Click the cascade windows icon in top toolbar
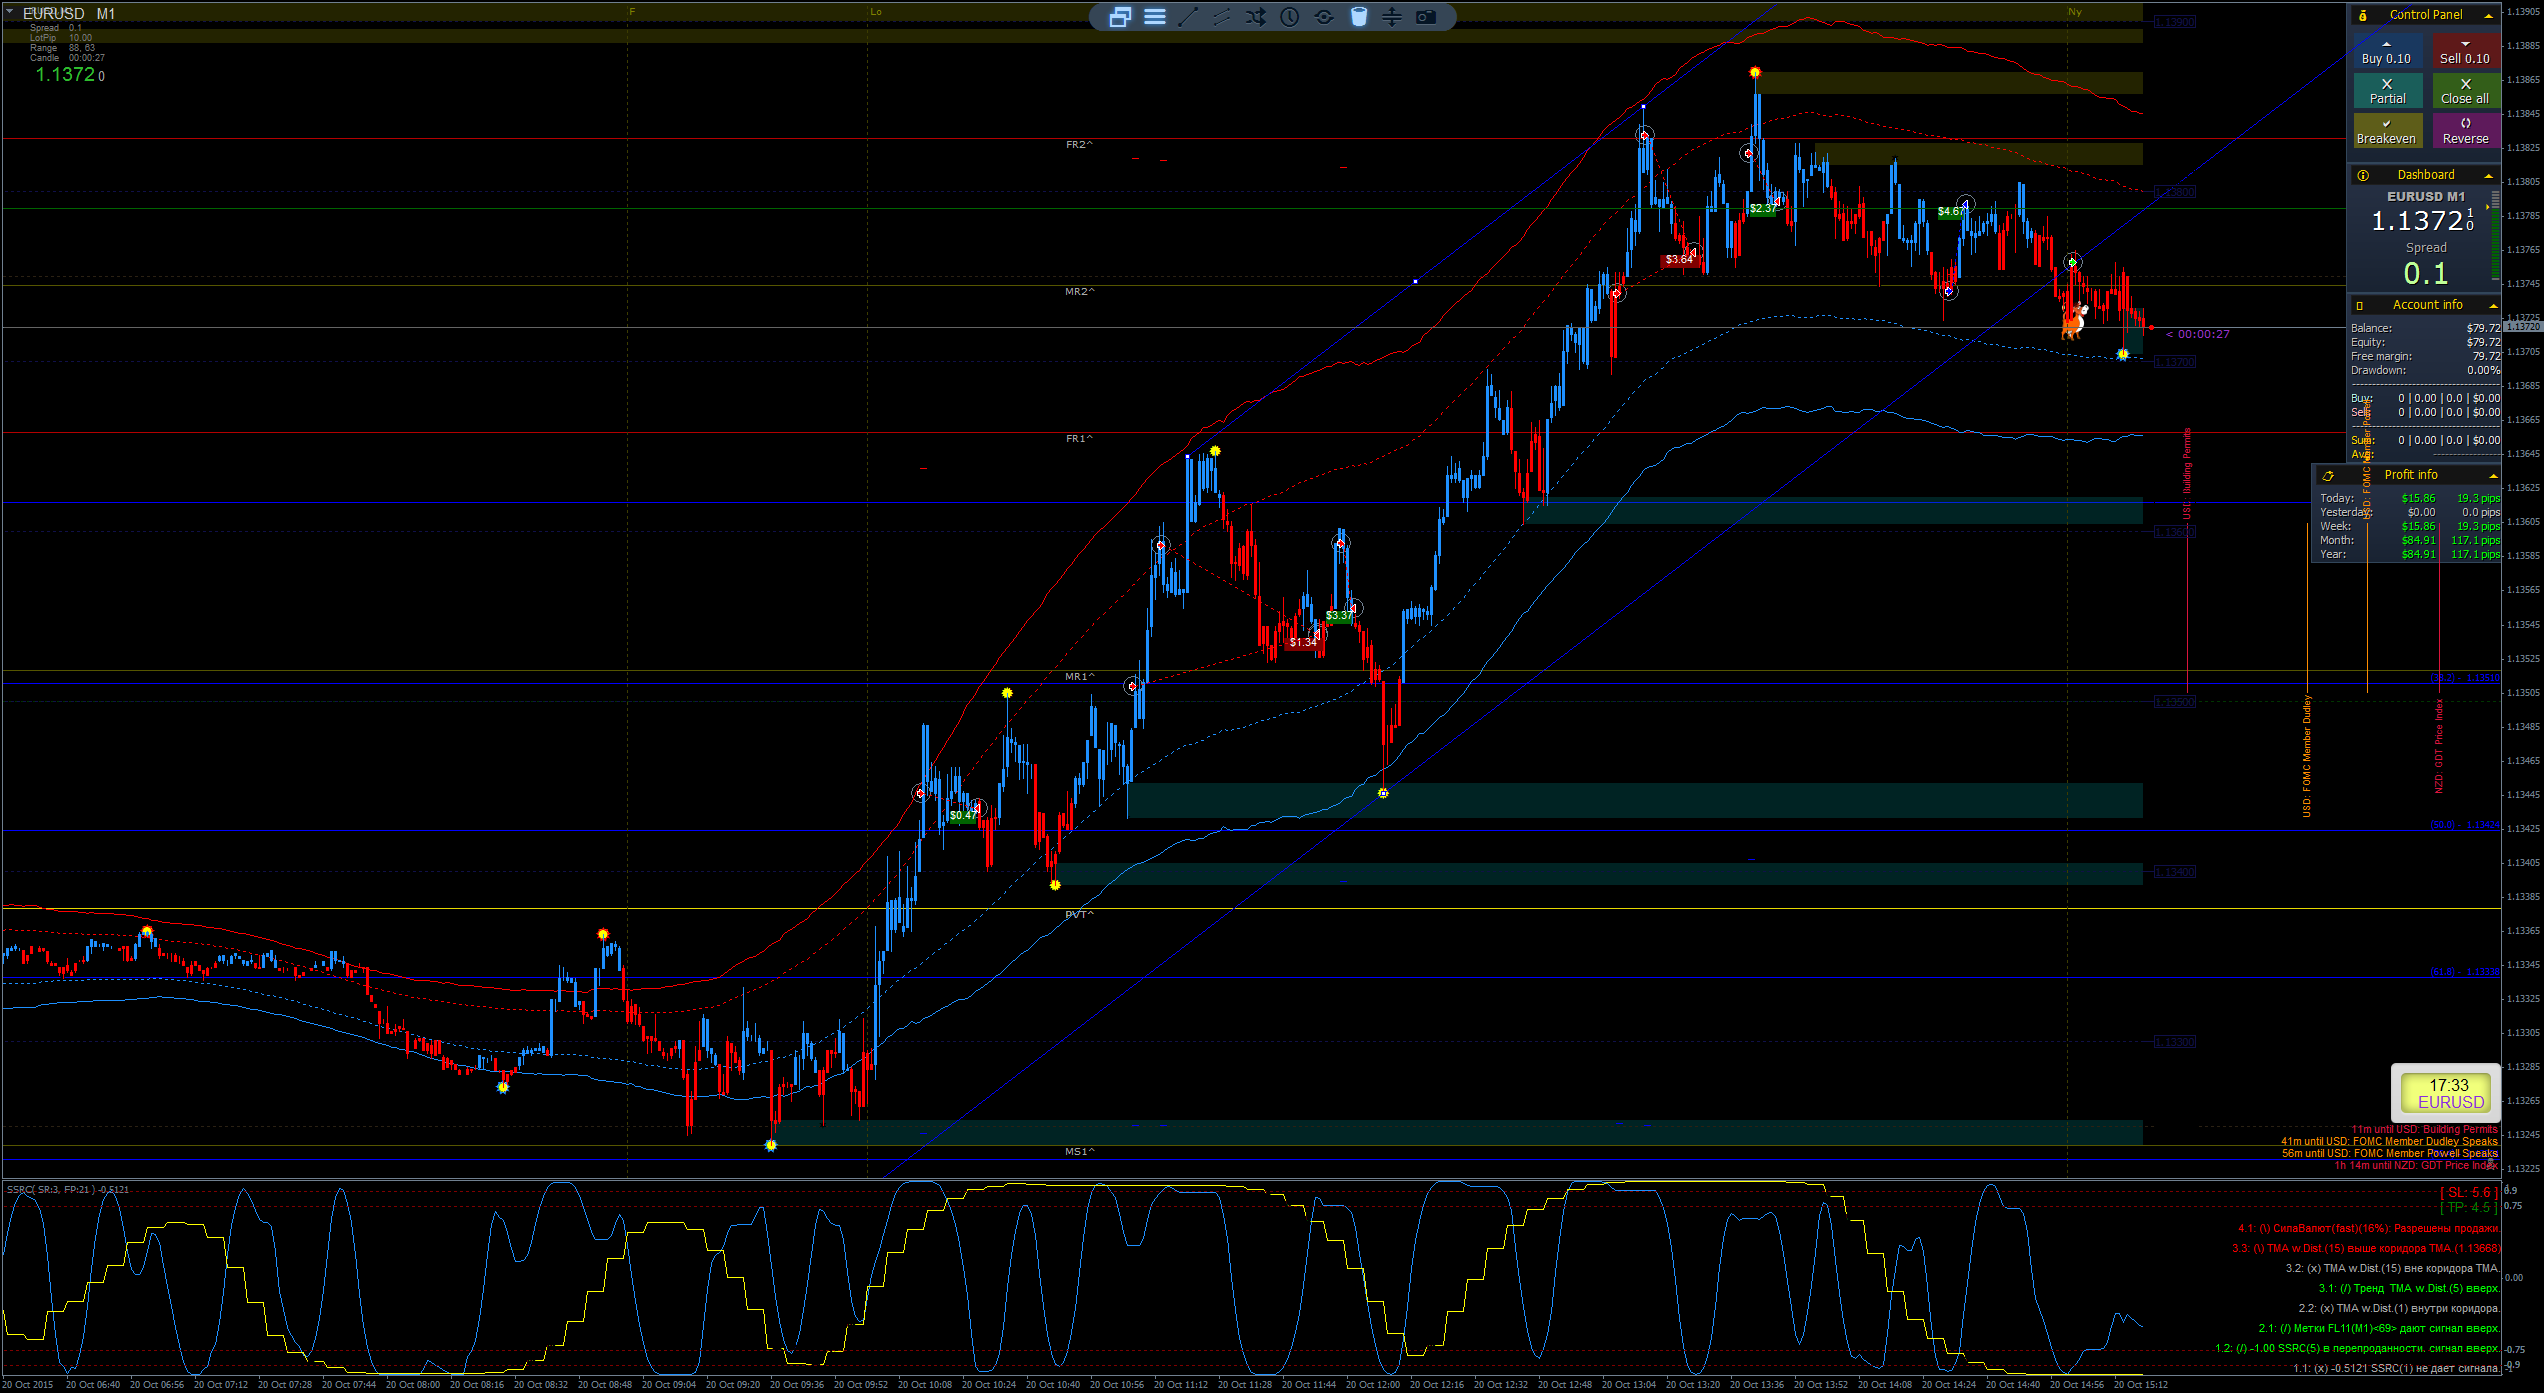 [1120, 17]
